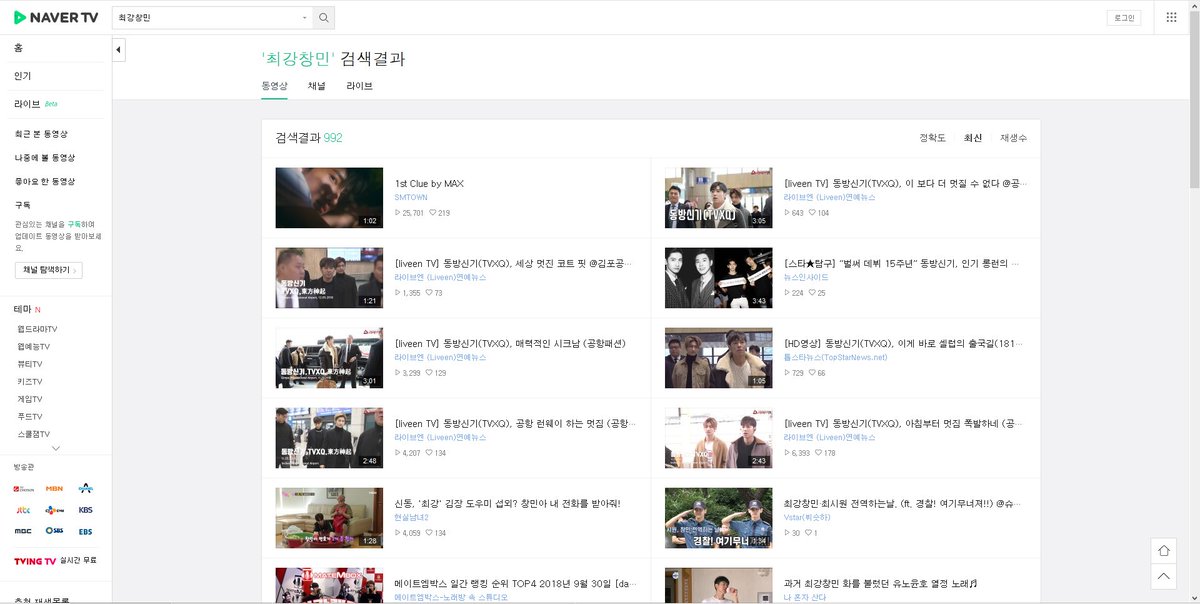
Task: Open SBS broadcaster logo
Action: [55, 531]
